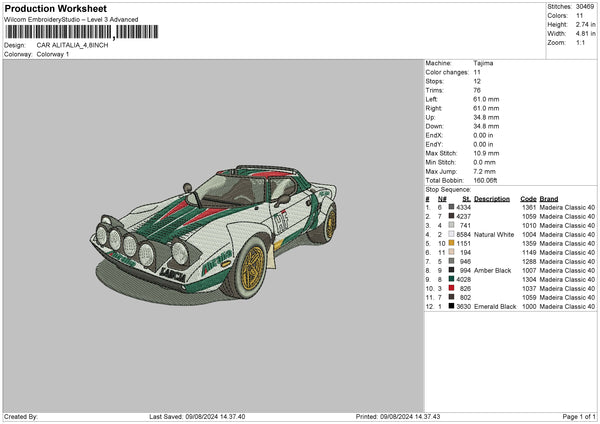Click the Trims value 76
The height and width of the screenshot is (424, 600).
[x=477, y=90]
